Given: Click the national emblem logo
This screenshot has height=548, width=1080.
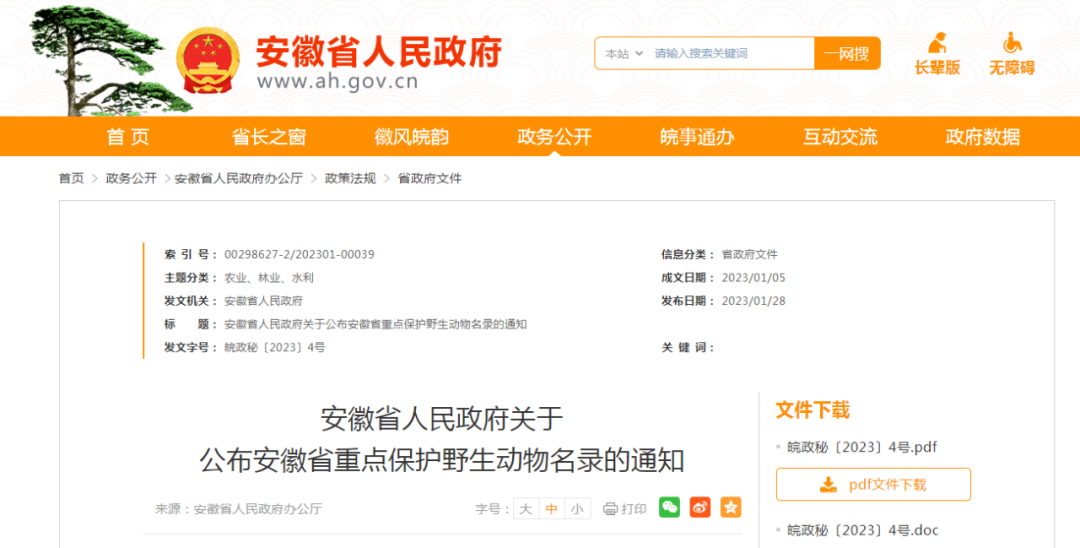Looking at the screenshot, I should click(x=208, y=62).
